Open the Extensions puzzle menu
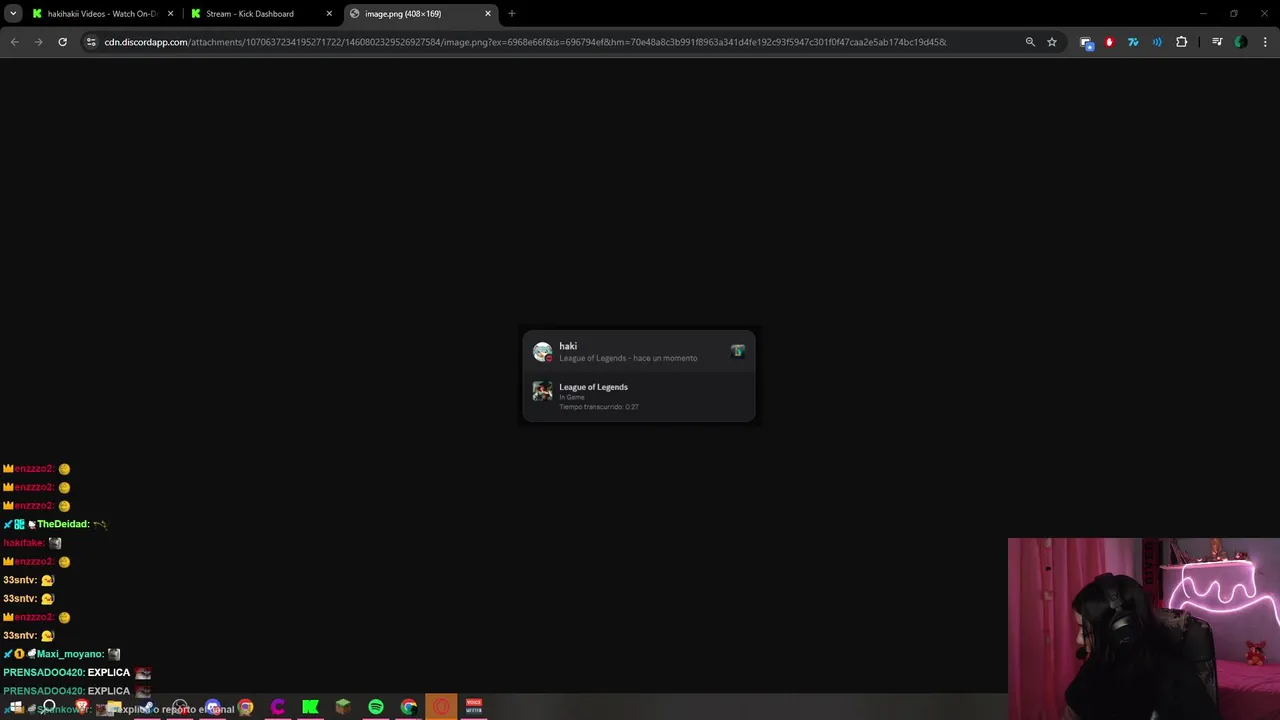 coord(1182,42)
